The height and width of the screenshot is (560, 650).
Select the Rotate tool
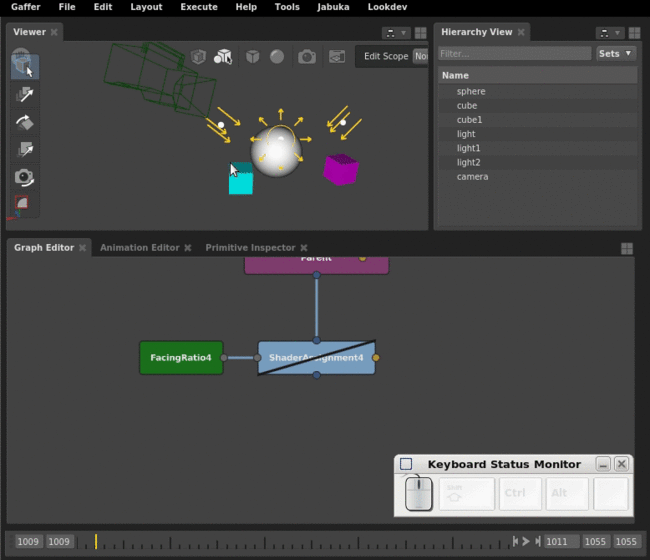tap(24, 122)
